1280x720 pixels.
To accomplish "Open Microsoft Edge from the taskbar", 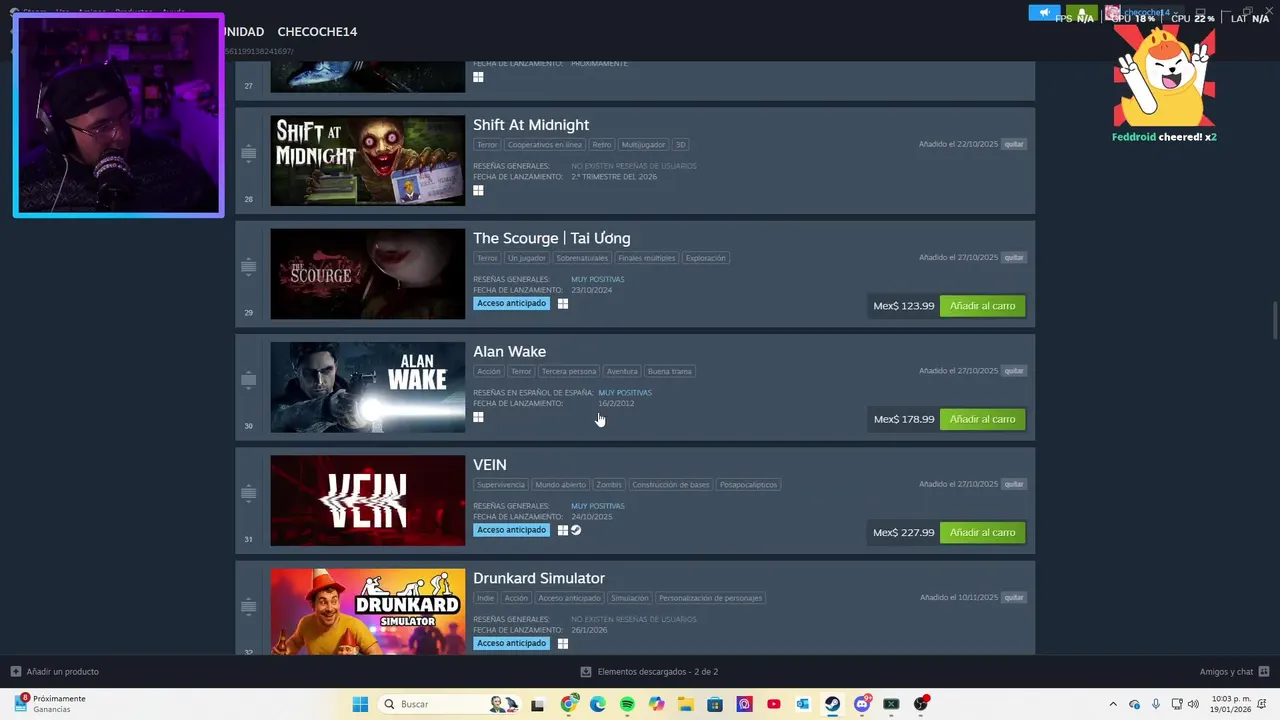I will [598, 704].
